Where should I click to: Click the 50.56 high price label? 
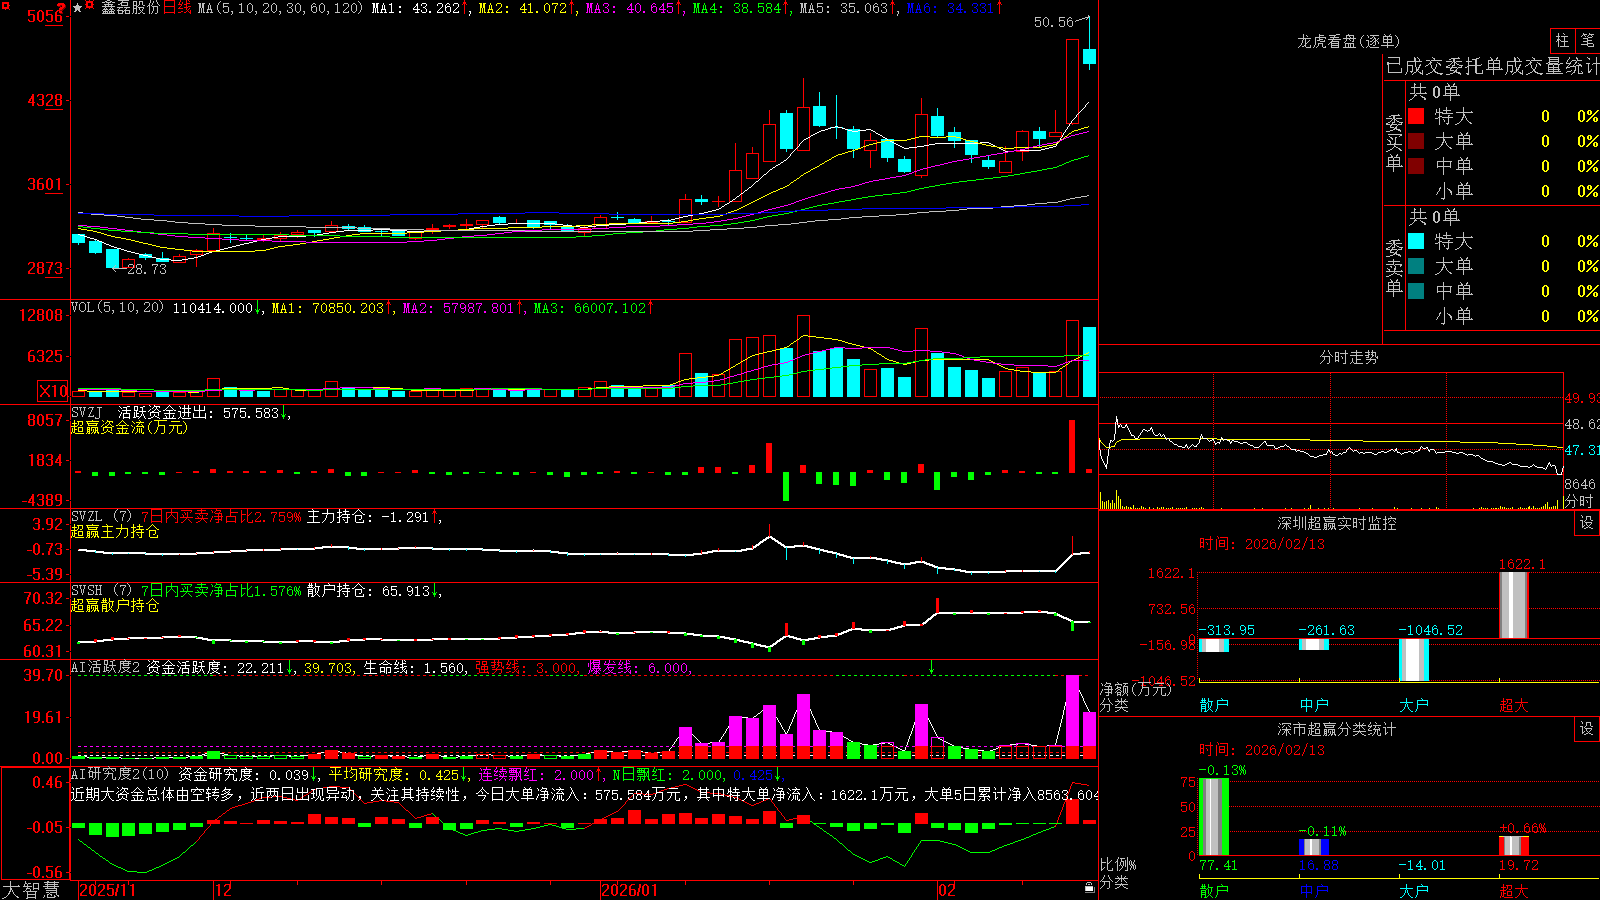click(x=1054, y=22)
